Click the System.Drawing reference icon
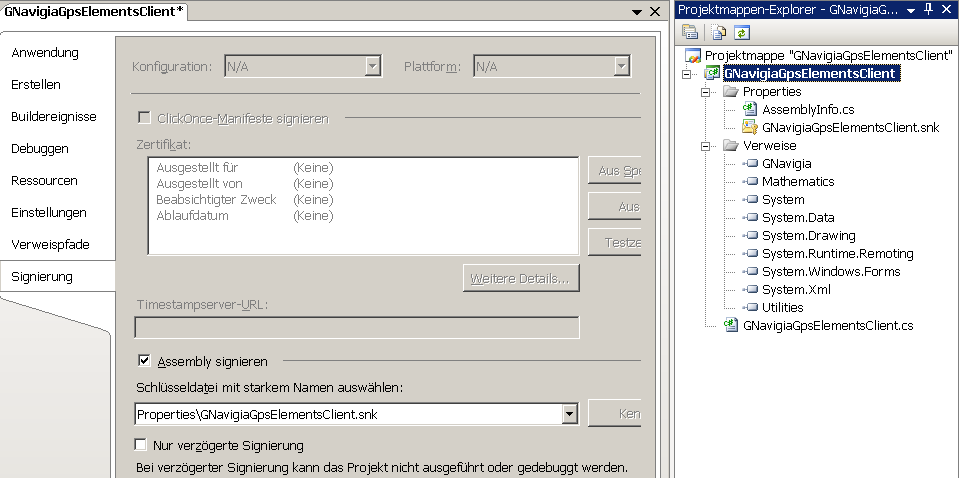959x478 pixels. click(750, 235)
